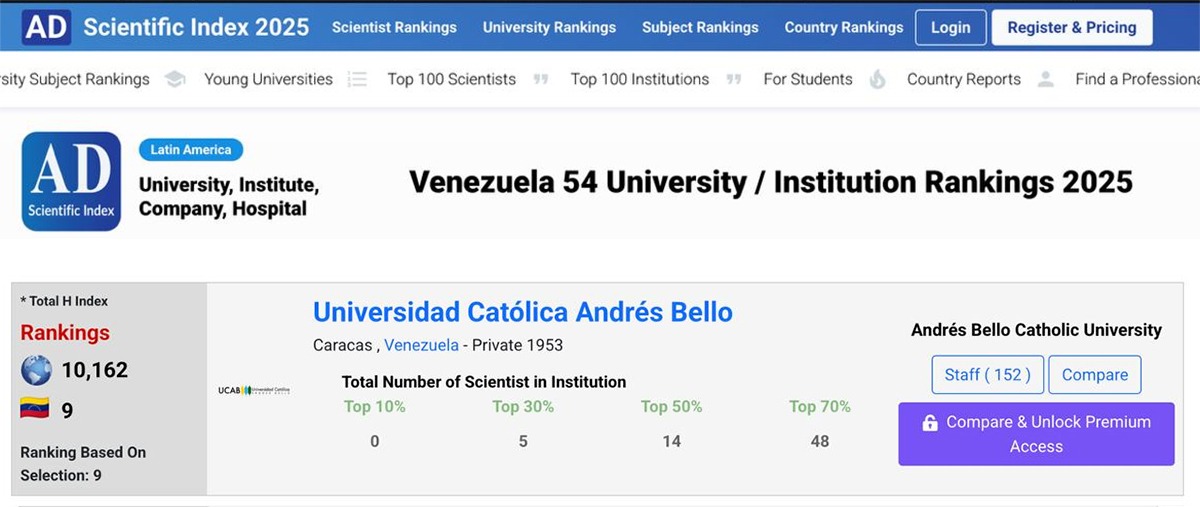Click the flame icon before Country Reports
Viewport: 1200px width, 507px height.
pyautogui.click(x=877, y=80)
